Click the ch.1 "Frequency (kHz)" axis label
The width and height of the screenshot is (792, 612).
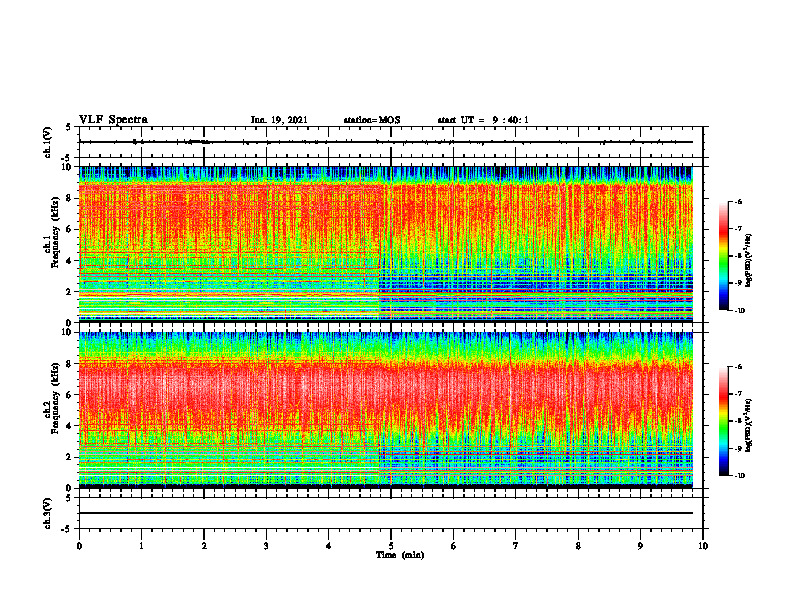(55, 232)
